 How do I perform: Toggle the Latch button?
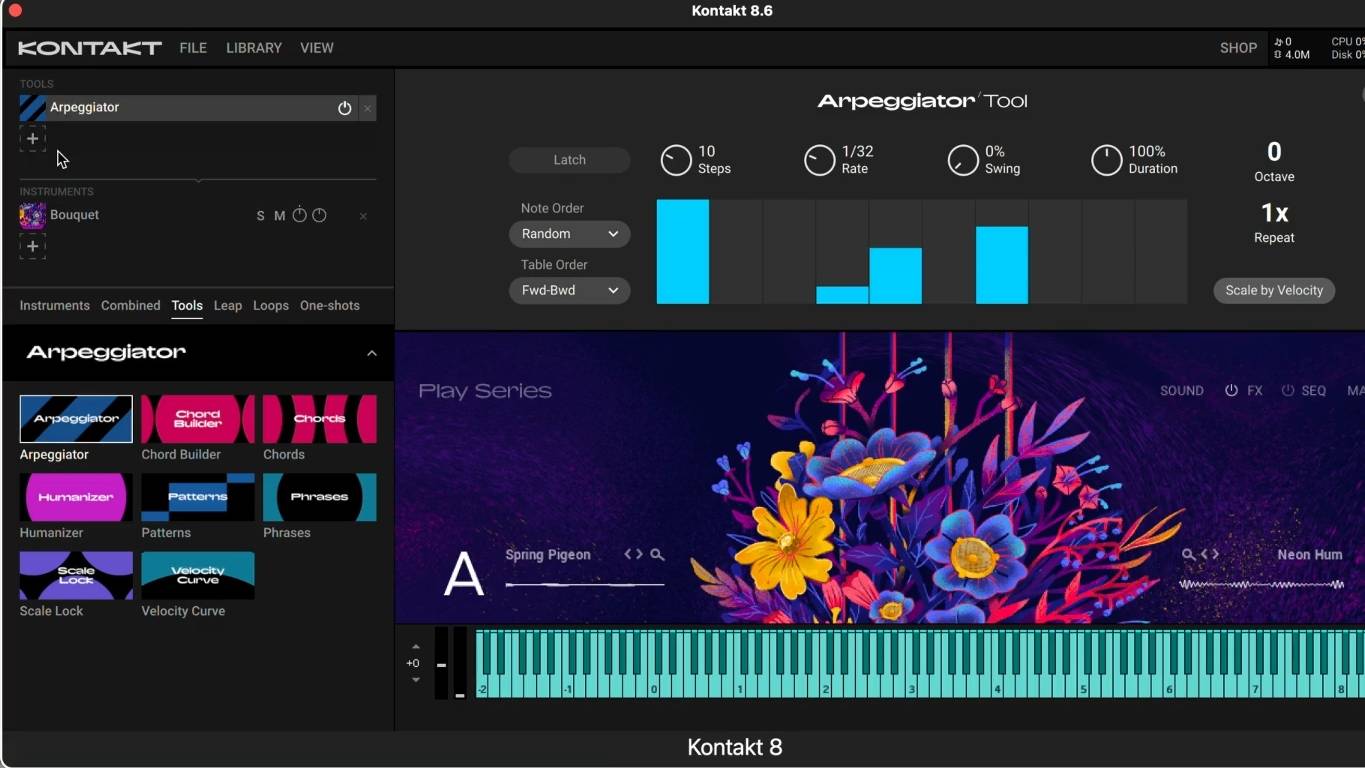point(570,160)
